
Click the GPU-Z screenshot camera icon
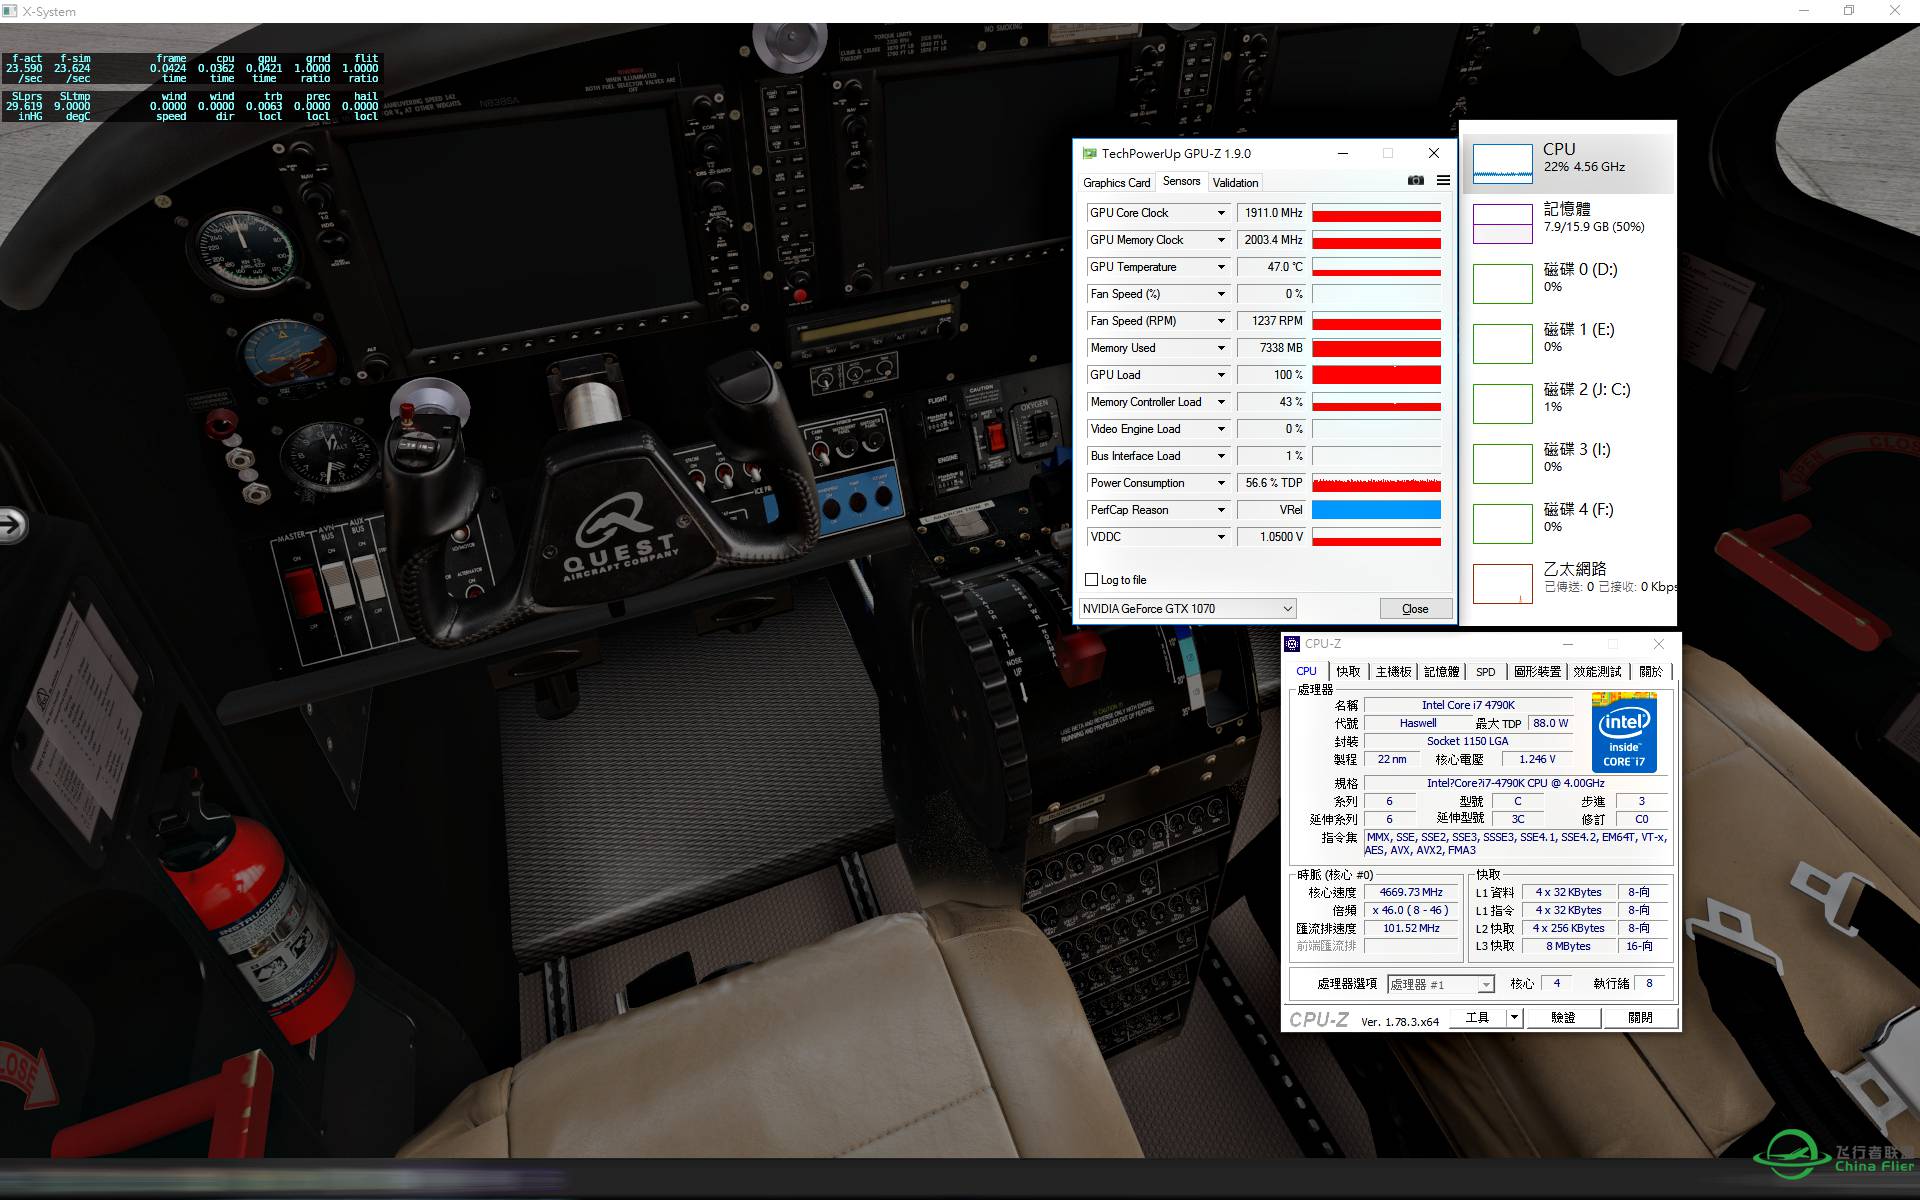[1415, 181]
